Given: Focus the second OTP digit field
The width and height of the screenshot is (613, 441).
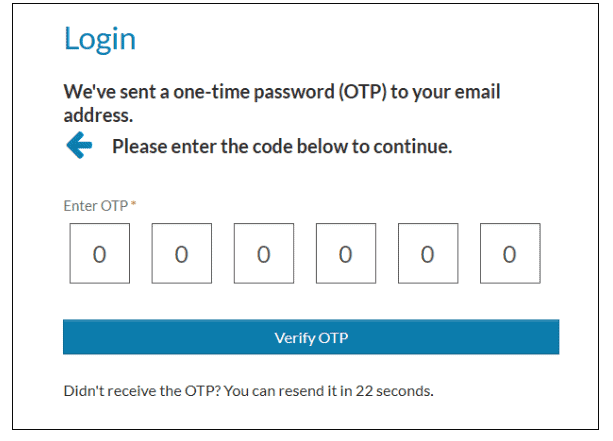Looking at the screenshot, I should [181, 254].
